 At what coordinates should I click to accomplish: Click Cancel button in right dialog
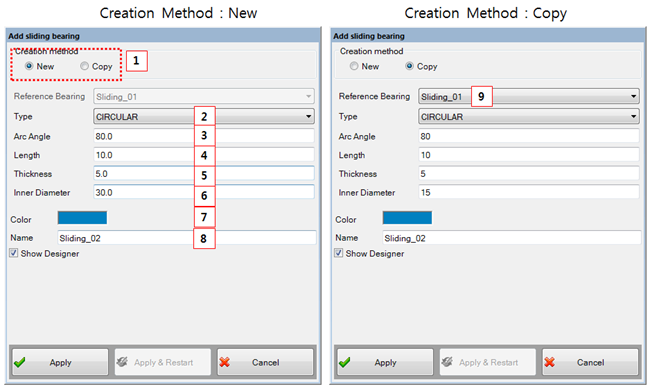pyautogui.click(x=590, y=362)
